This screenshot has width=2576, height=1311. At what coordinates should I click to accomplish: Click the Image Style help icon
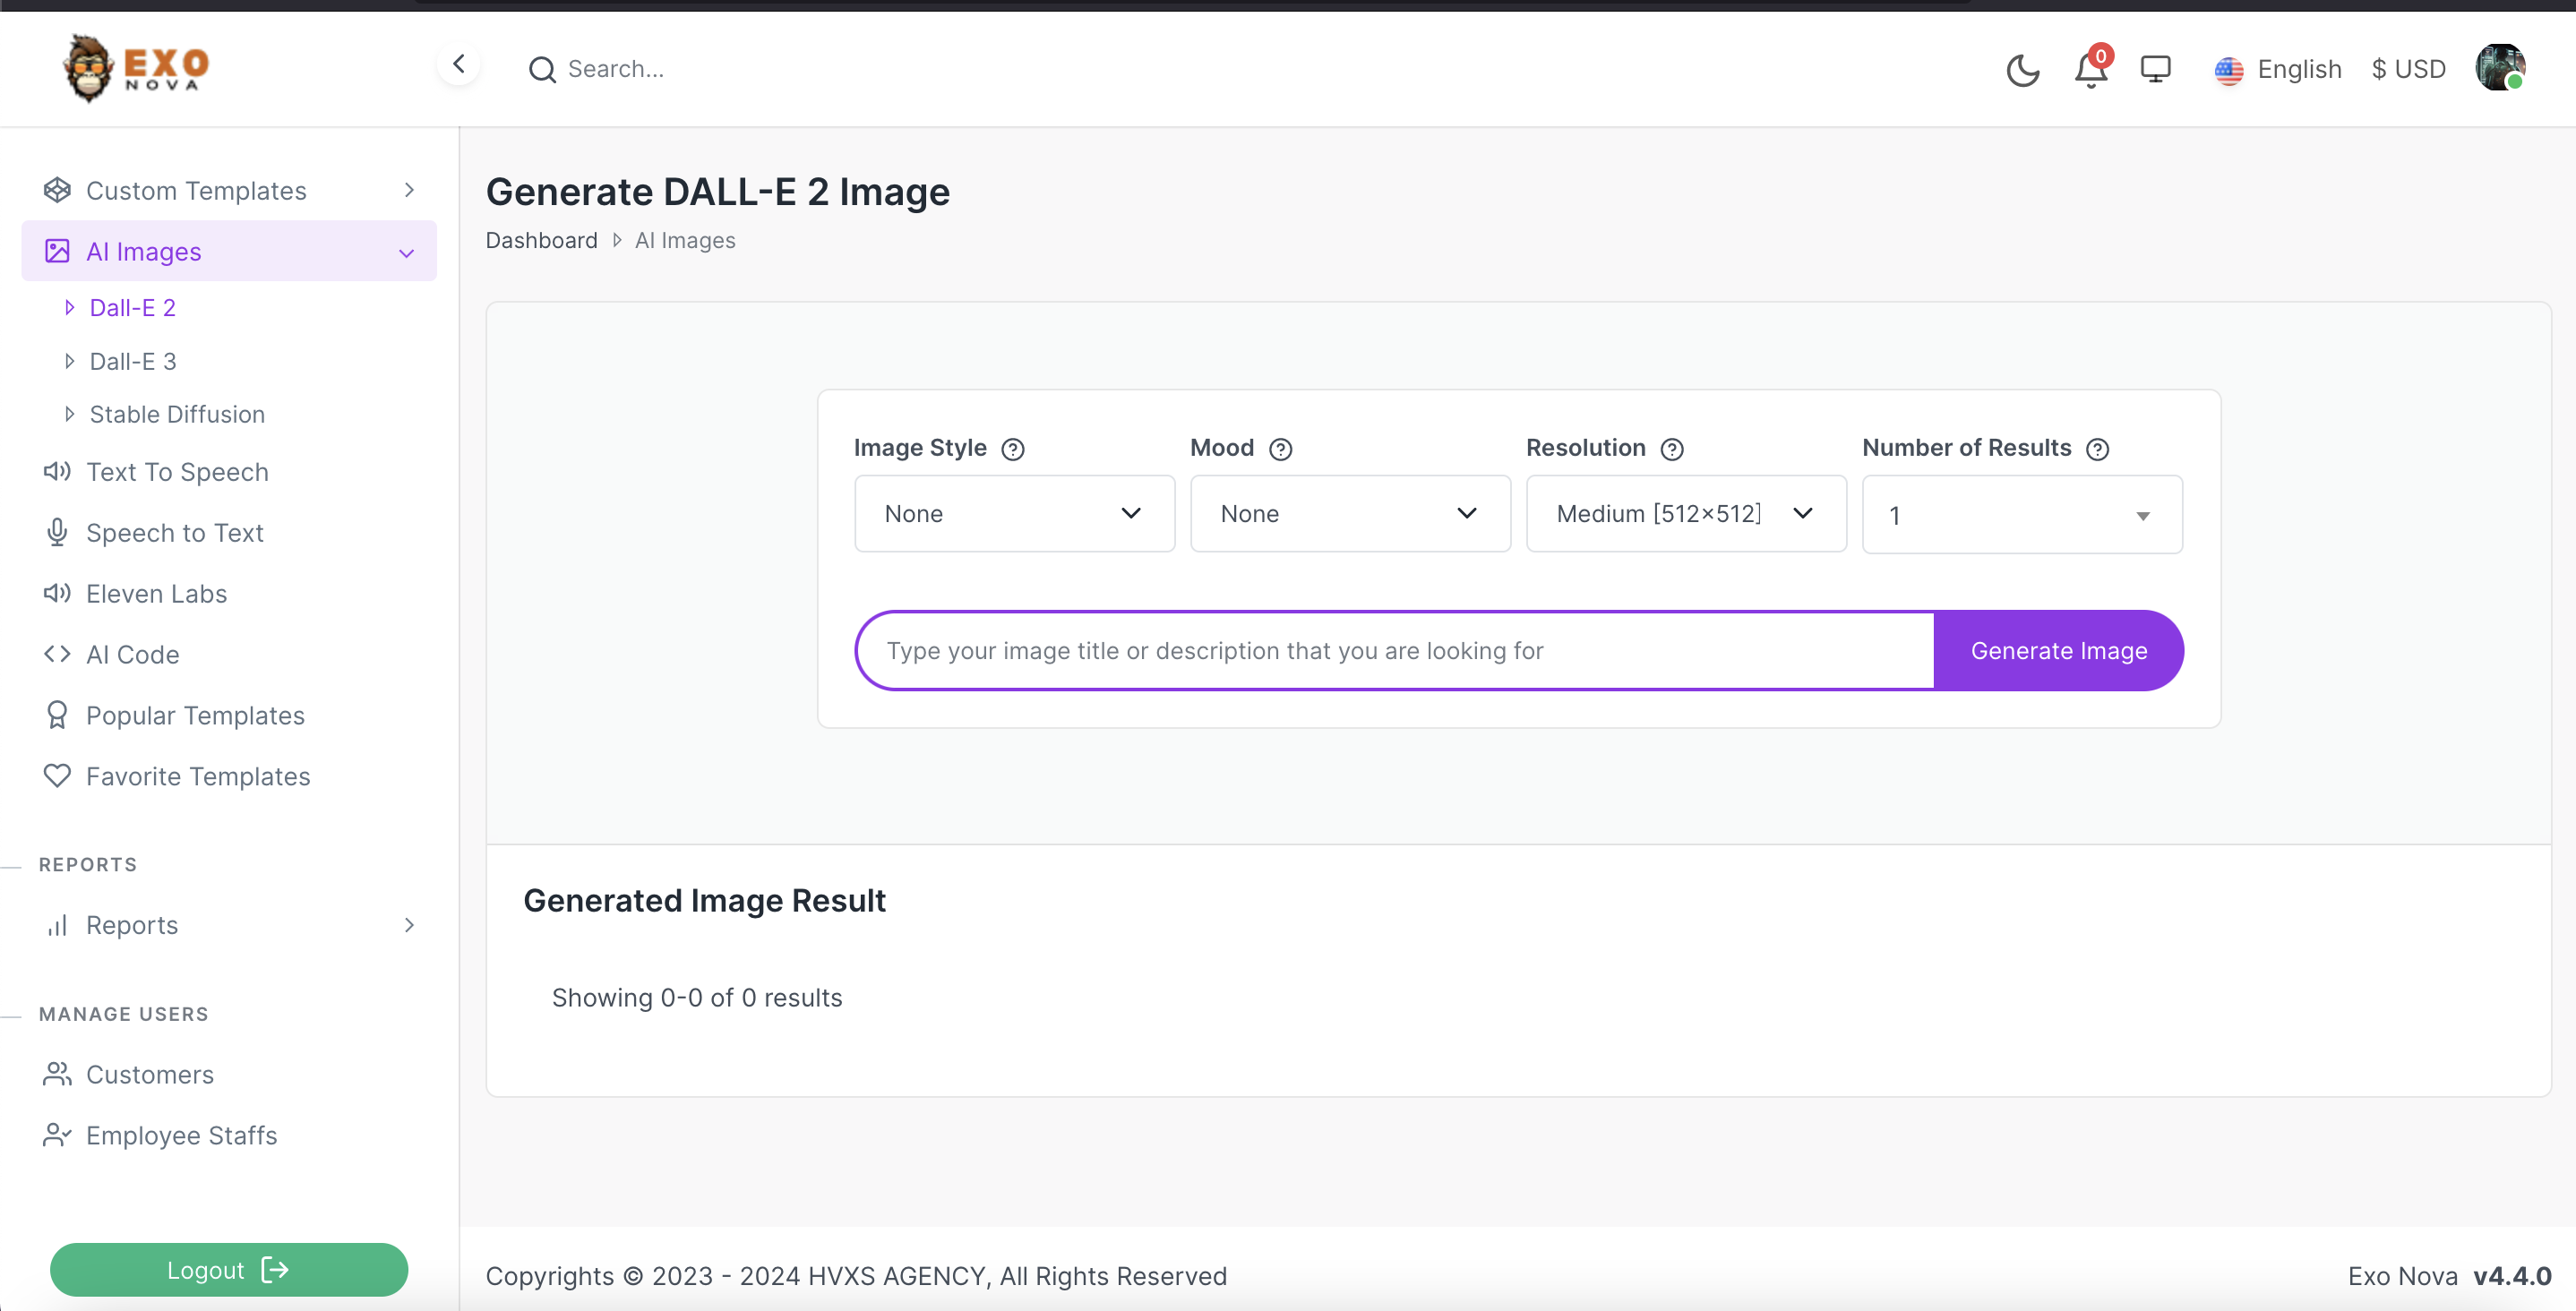[1013, 449]
